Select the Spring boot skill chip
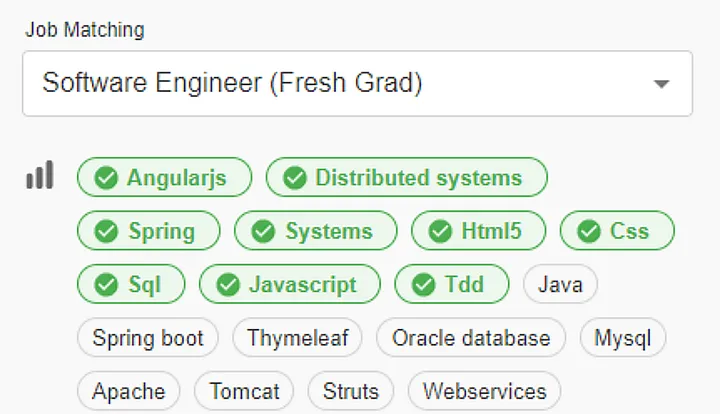This screenshot has height=414, width=720. click(148, 337)
